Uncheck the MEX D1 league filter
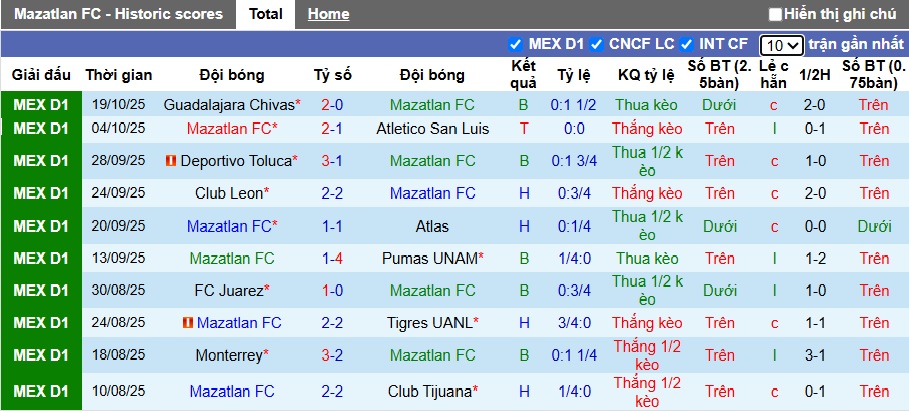 point(516,44)
